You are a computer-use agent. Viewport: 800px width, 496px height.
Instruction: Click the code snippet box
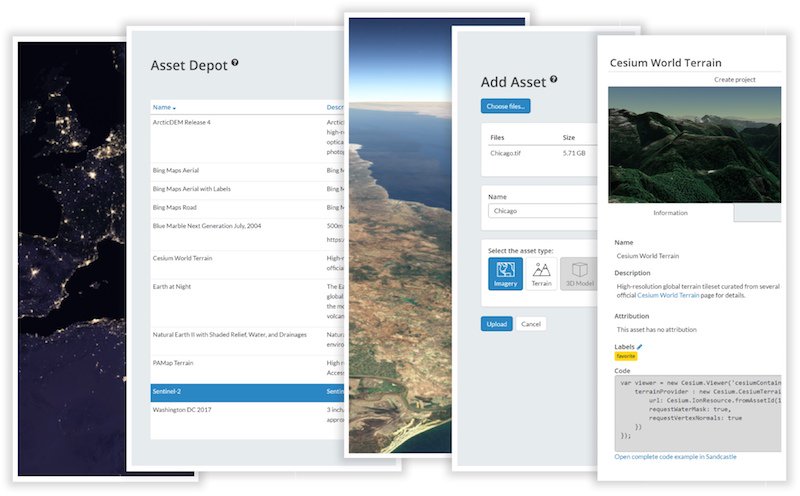coord(697,413)
